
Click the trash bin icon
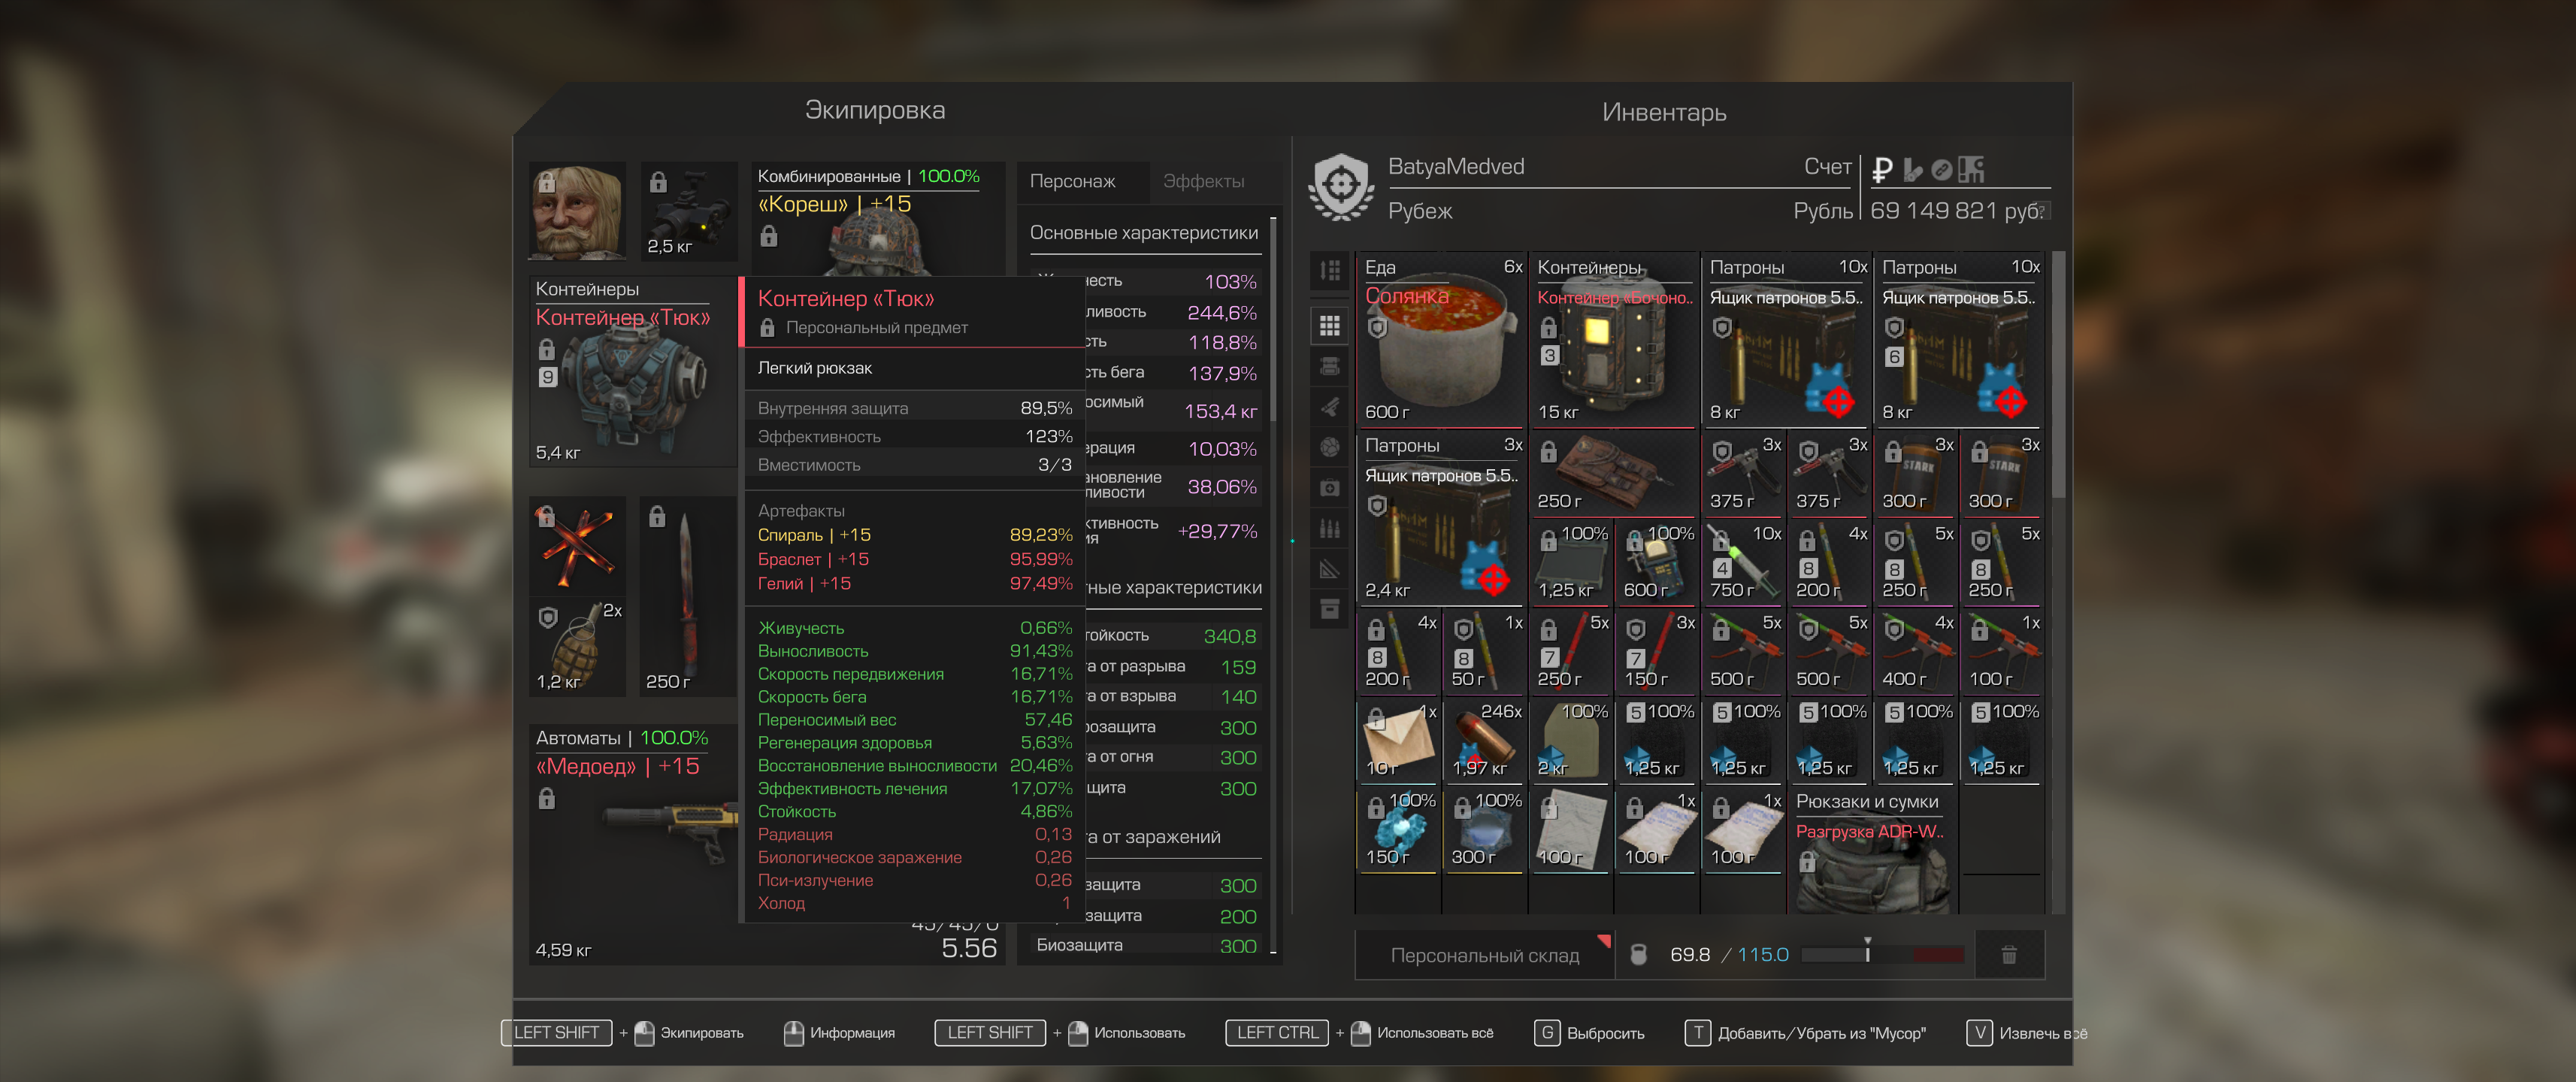click(x=2009, y=955)
